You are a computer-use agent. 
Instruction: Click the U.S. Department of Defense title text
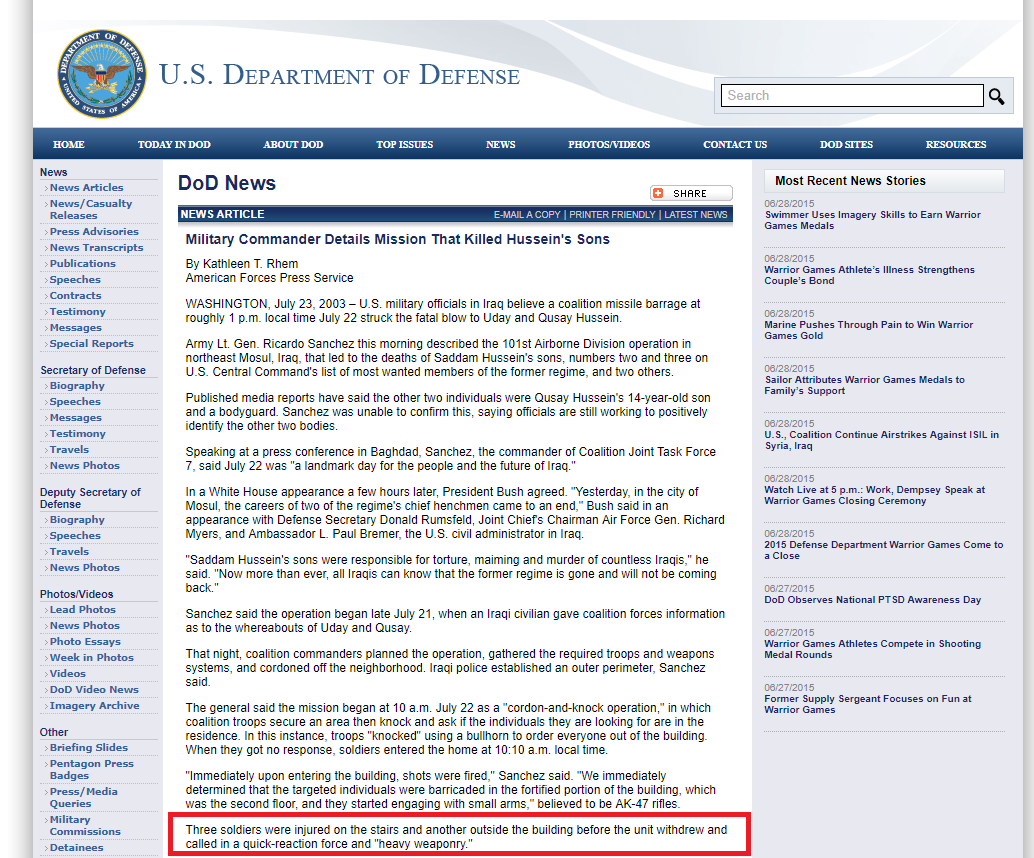pyautogui.click(x=340, y=75)
